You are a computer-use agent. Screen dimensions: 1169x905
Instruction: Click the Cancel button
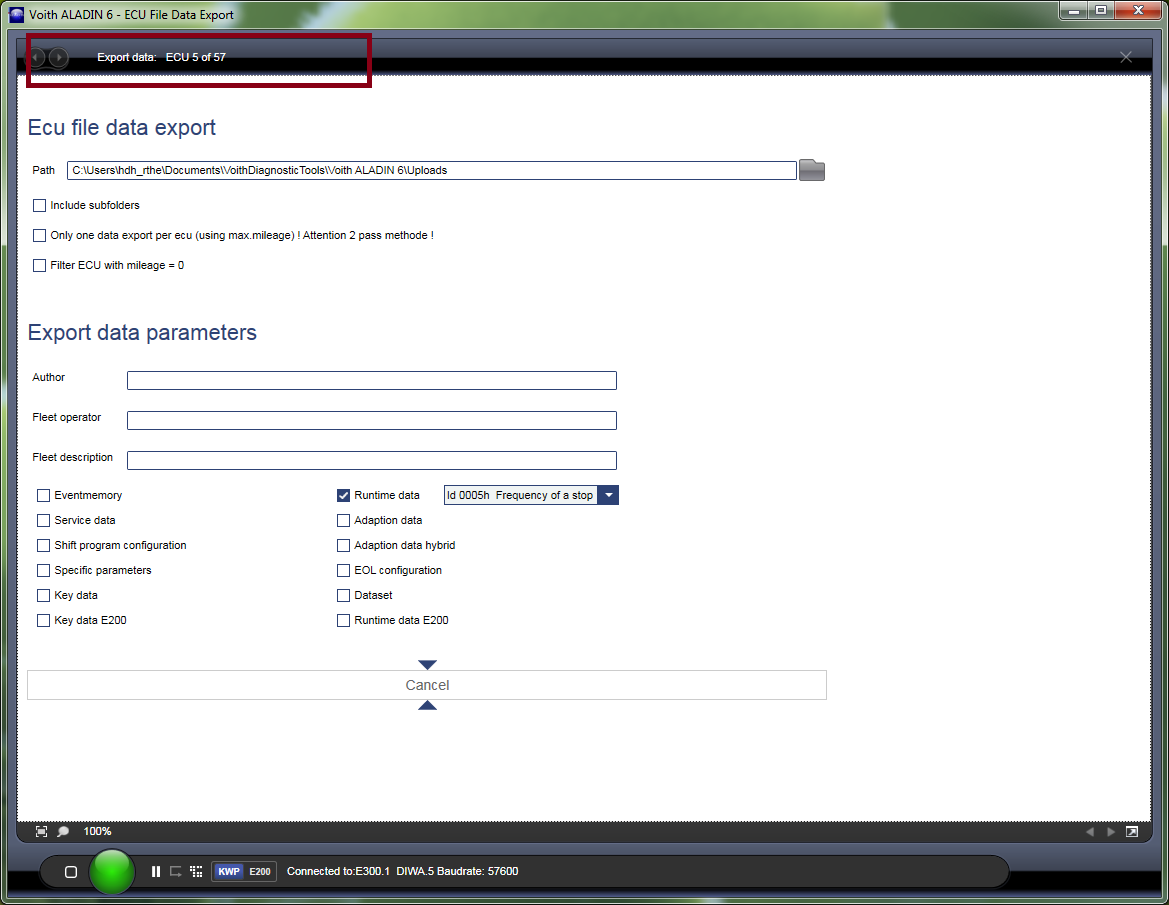427,685
